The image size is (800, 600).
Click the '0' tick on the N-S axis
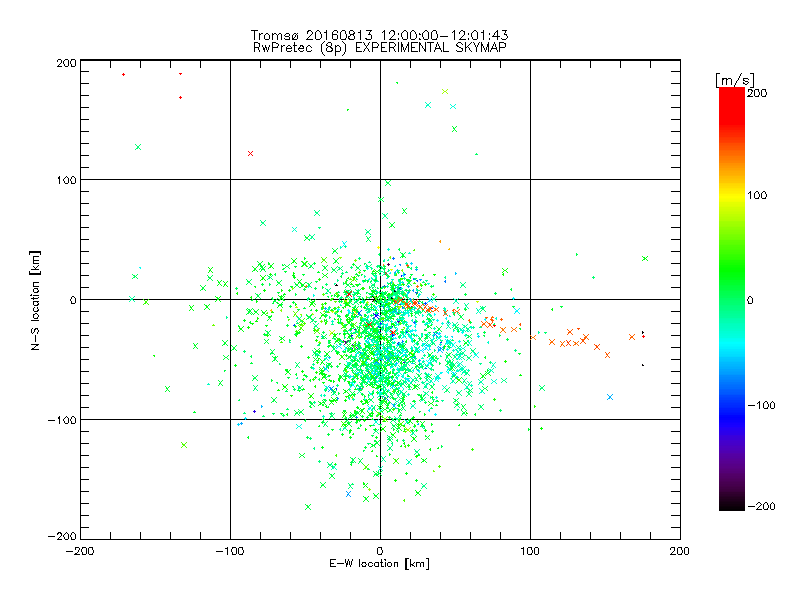click(x=72, y=300)
